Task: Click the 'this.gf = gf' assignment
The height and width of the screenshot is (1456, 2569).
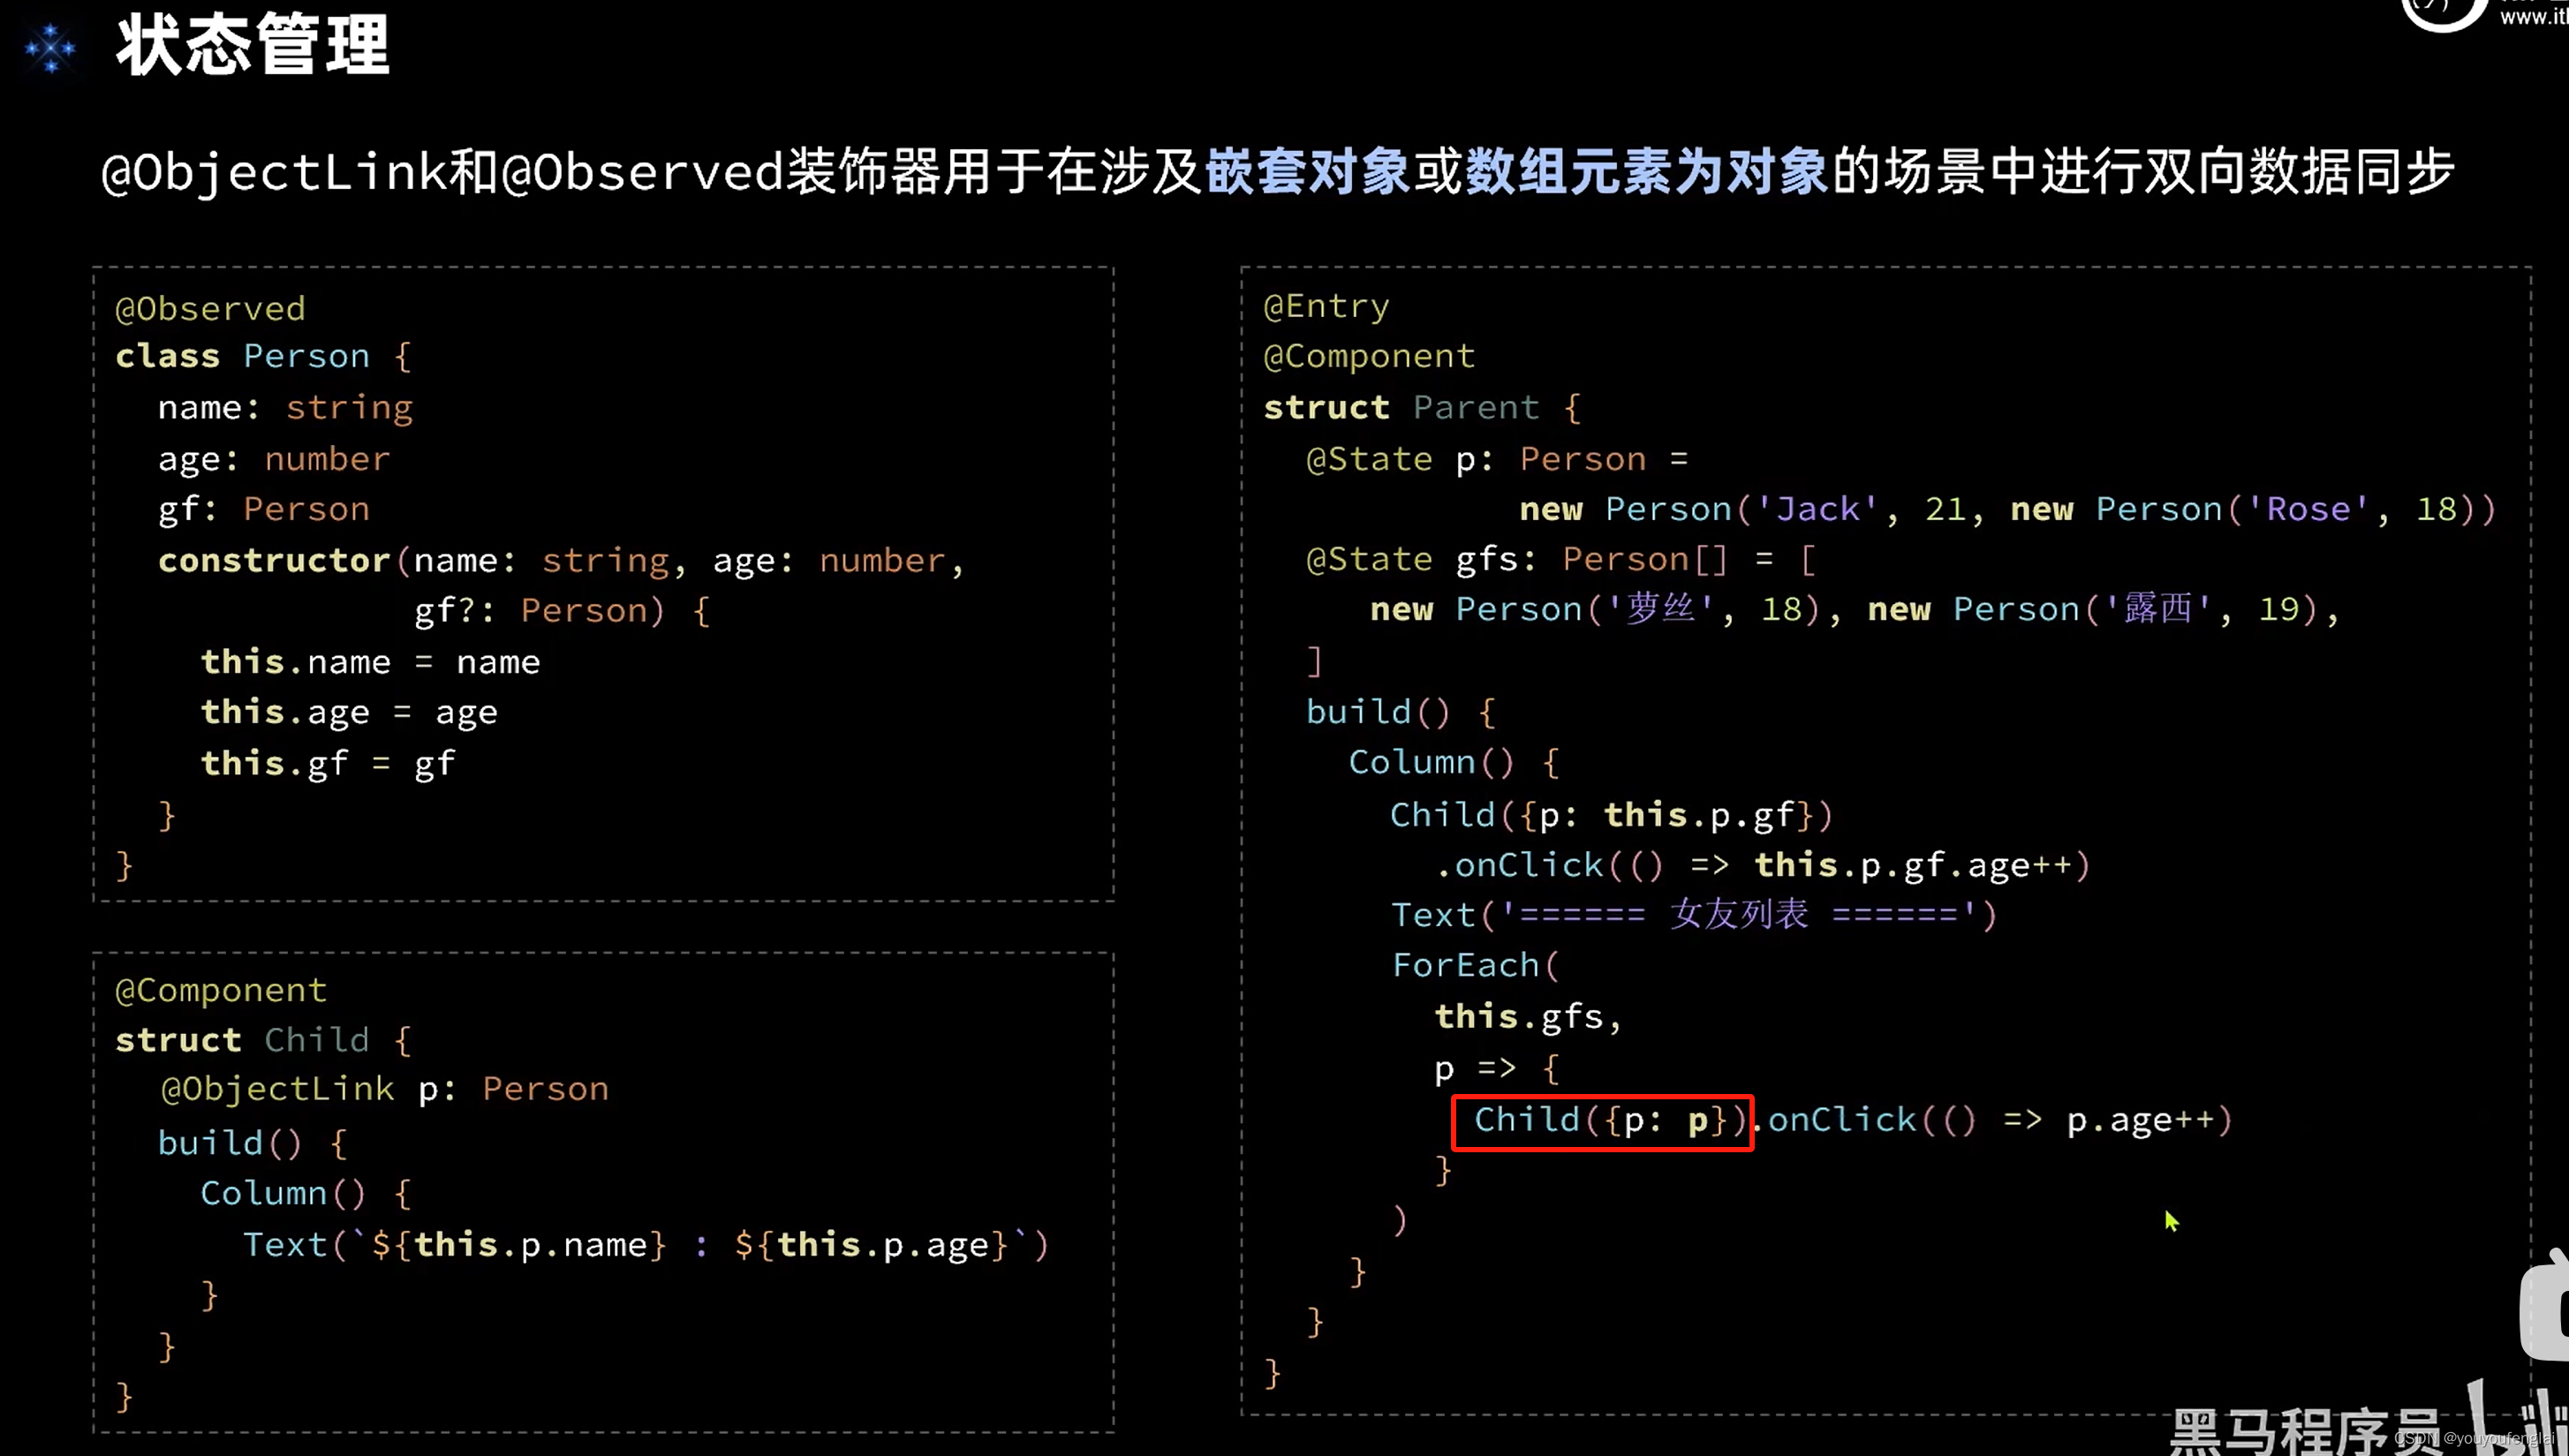Action: 328,765
